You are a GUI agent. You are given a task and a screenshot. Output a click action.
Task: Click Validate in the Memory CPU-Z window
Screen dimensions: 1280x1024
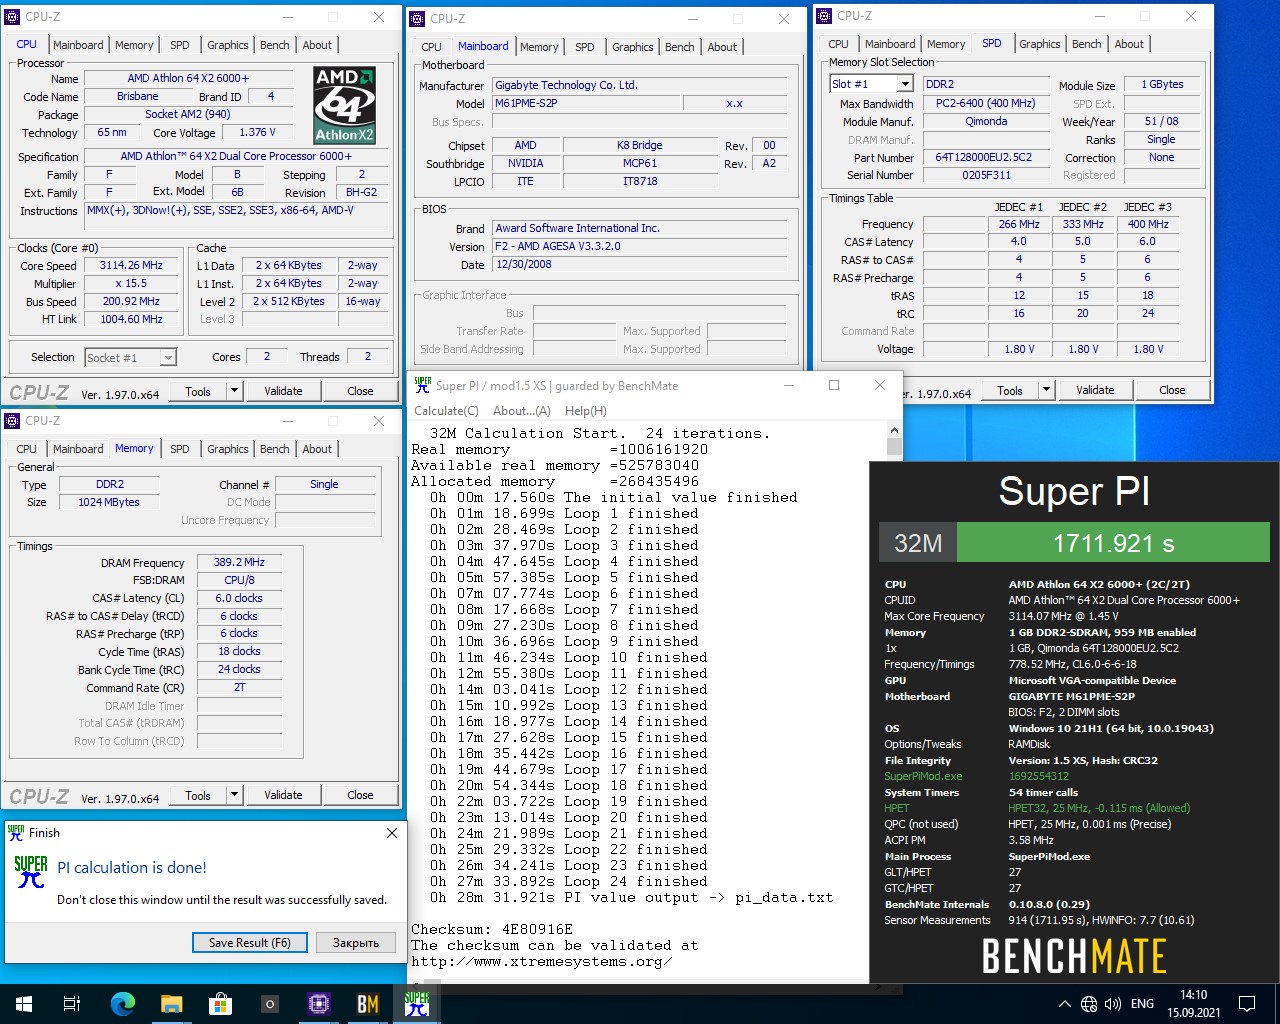click(x=283, y=795)
